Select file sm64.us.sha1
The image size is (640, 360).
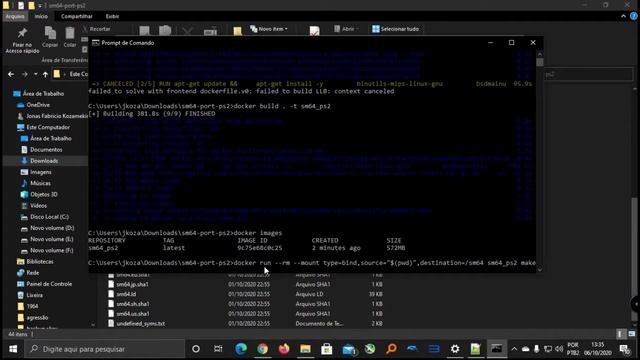(x=133, y=314)
